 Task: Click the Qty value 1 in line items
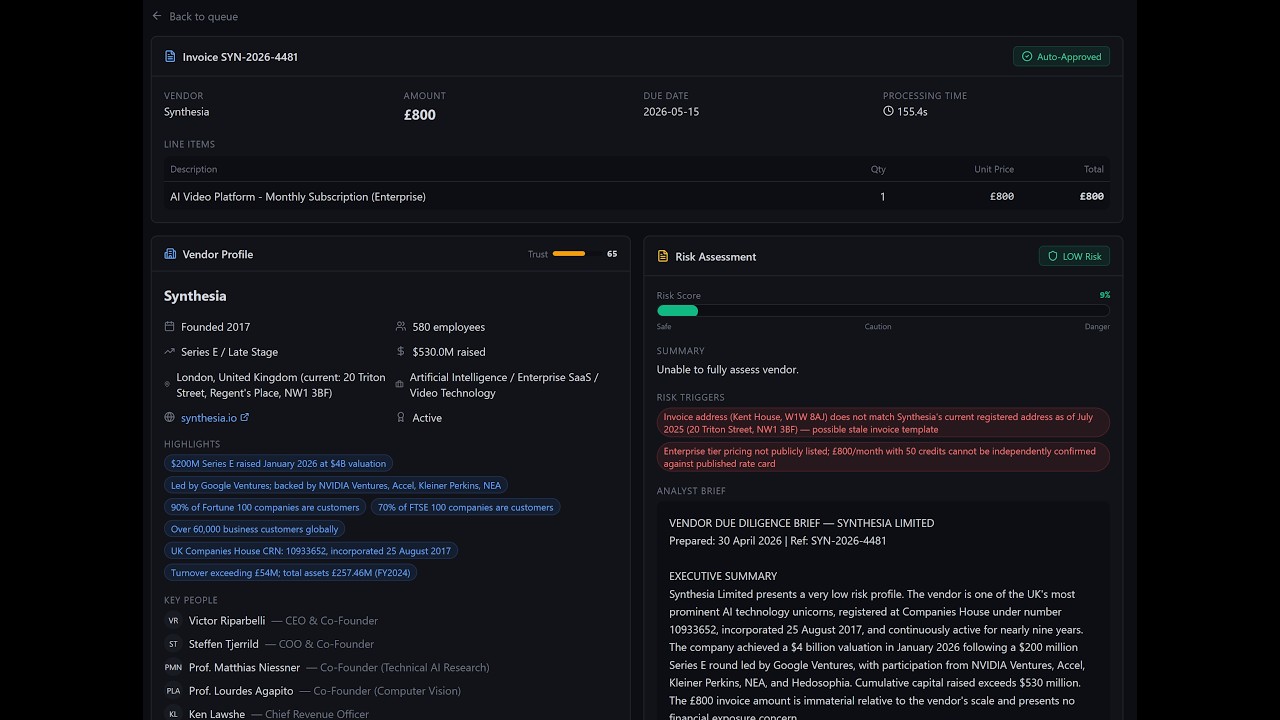tap(882, 197)
